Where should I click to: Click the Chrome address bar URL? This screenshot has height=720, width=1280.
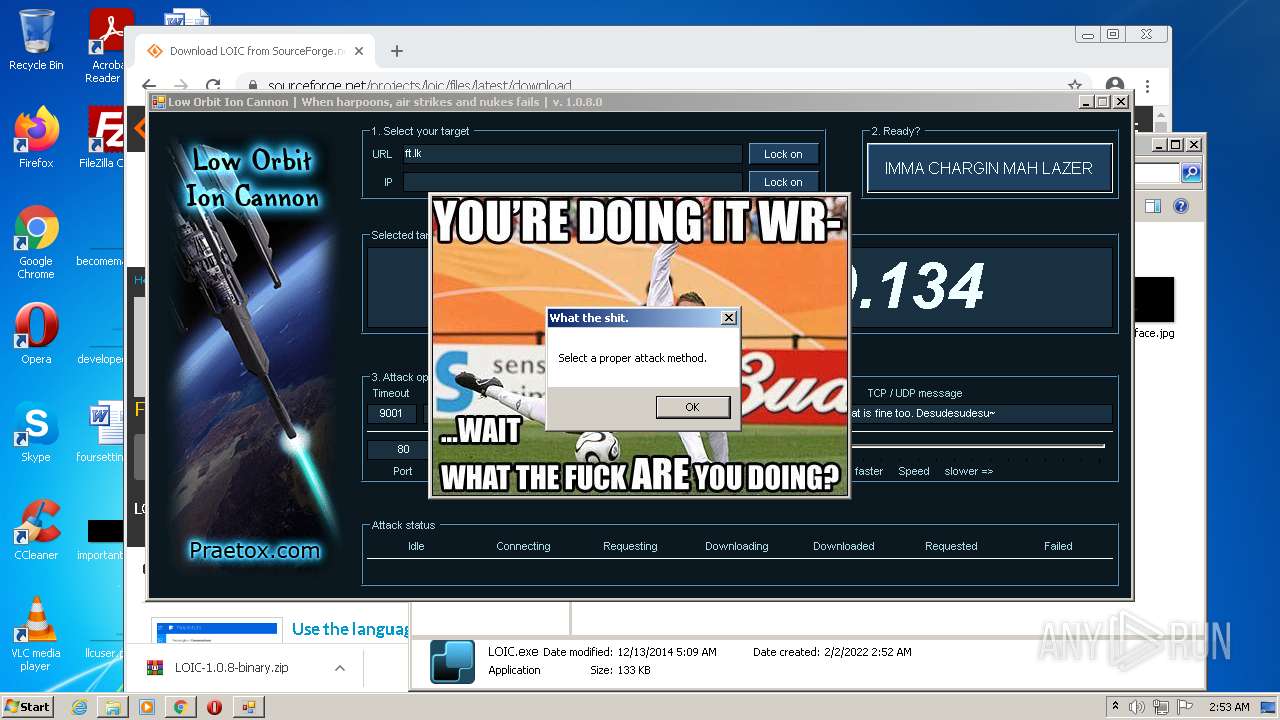(419, 86)
